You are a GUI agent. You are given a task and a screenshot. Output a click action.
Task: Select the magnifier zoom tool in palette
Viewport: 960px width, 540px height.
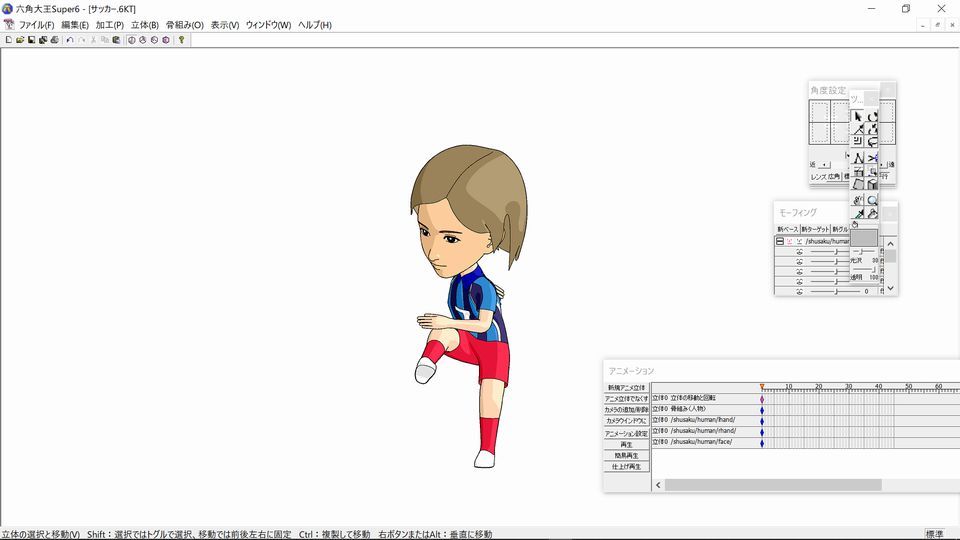[872, 200]
